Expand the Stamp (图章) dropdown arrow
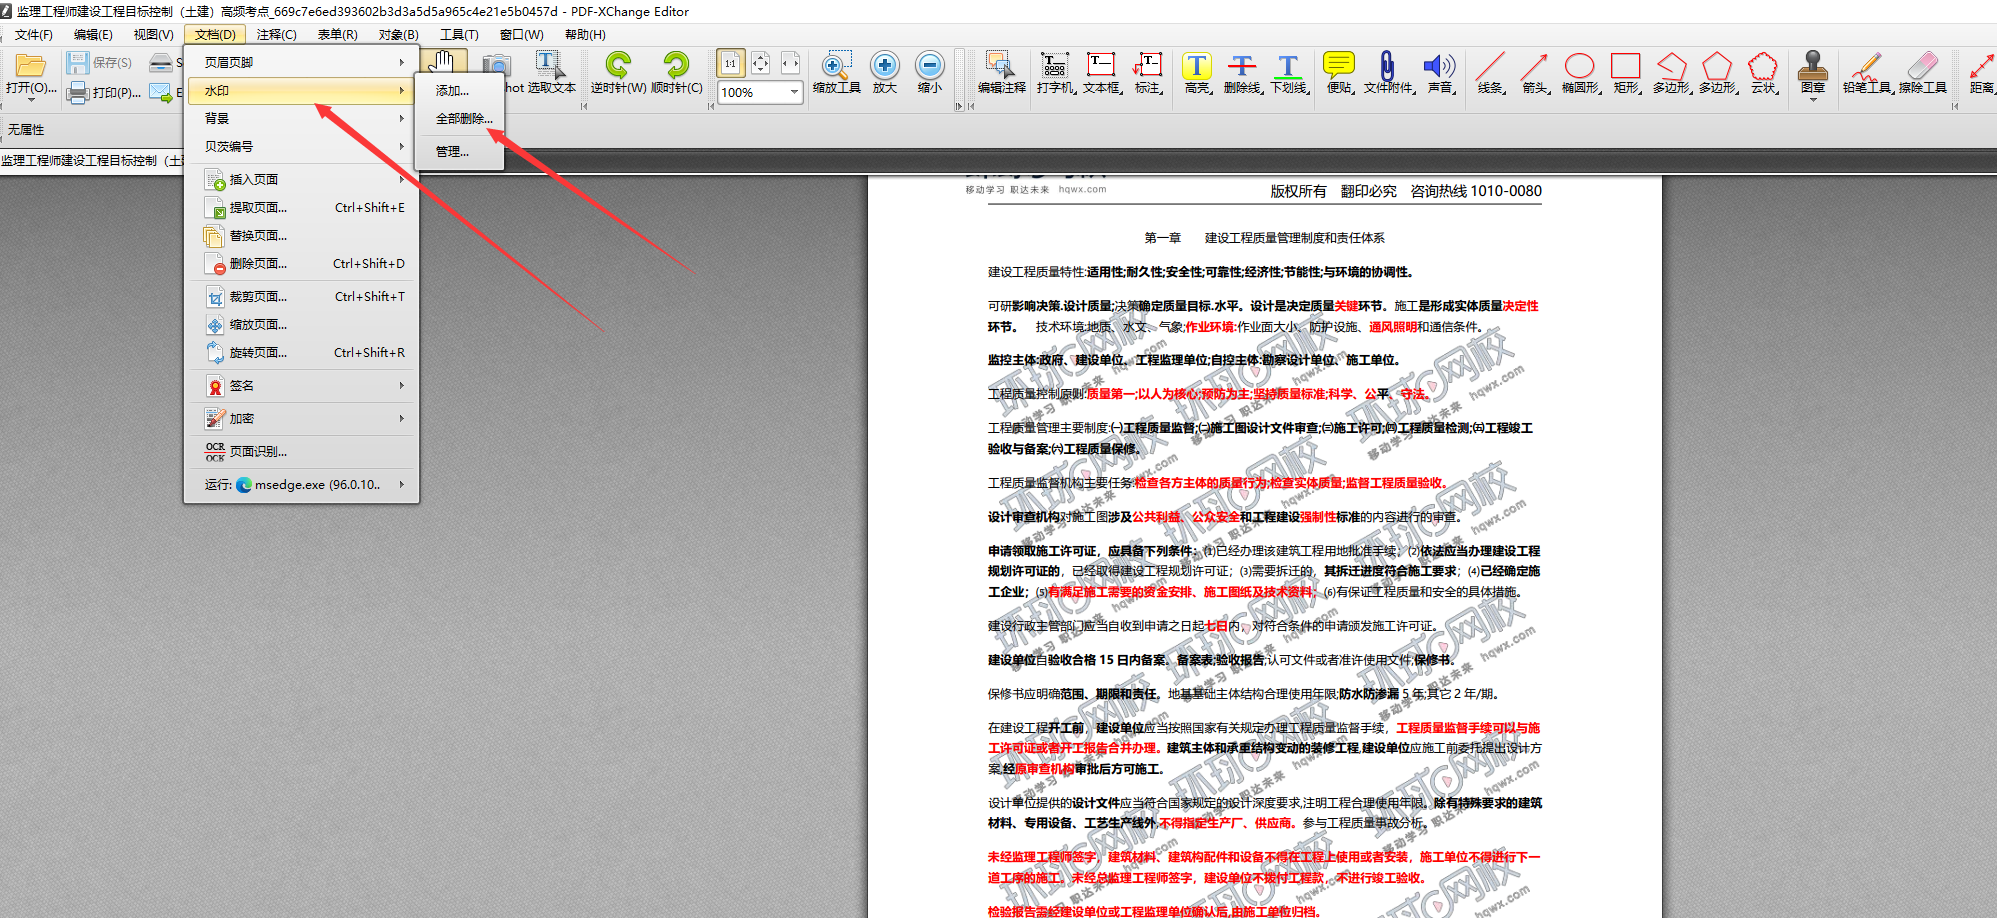The height and width of the screenshot is (918, 1997). 1812,99
